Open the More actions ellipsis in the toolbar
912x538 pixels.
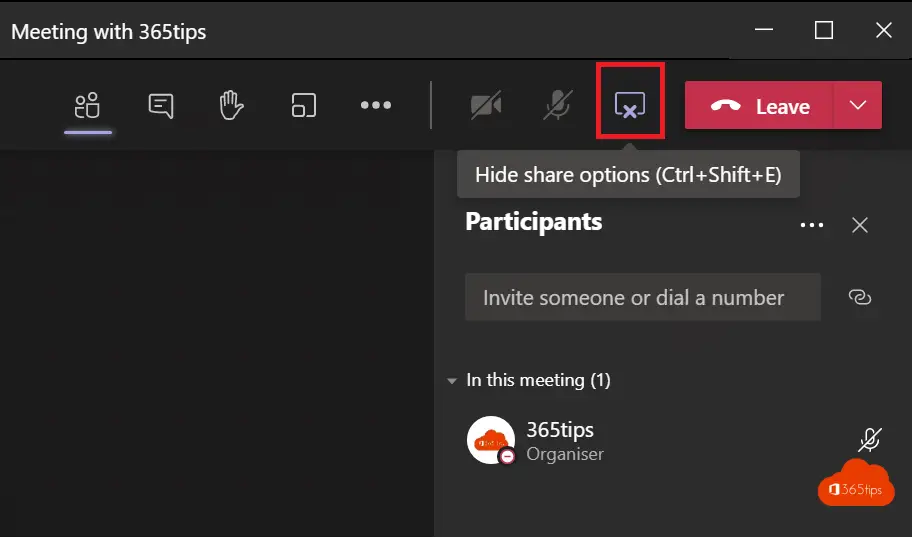click(x=376, y=105)
